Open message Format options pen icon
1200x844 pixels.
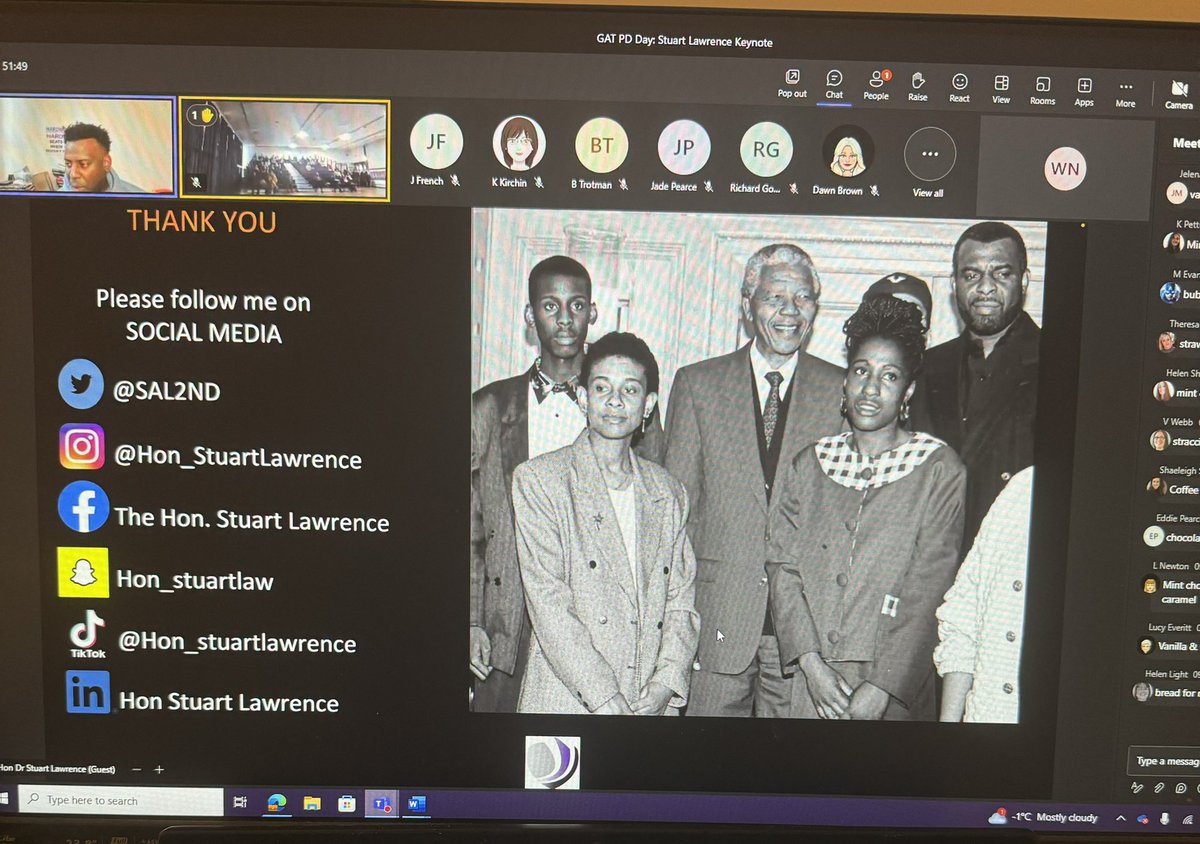[1137, 788]
